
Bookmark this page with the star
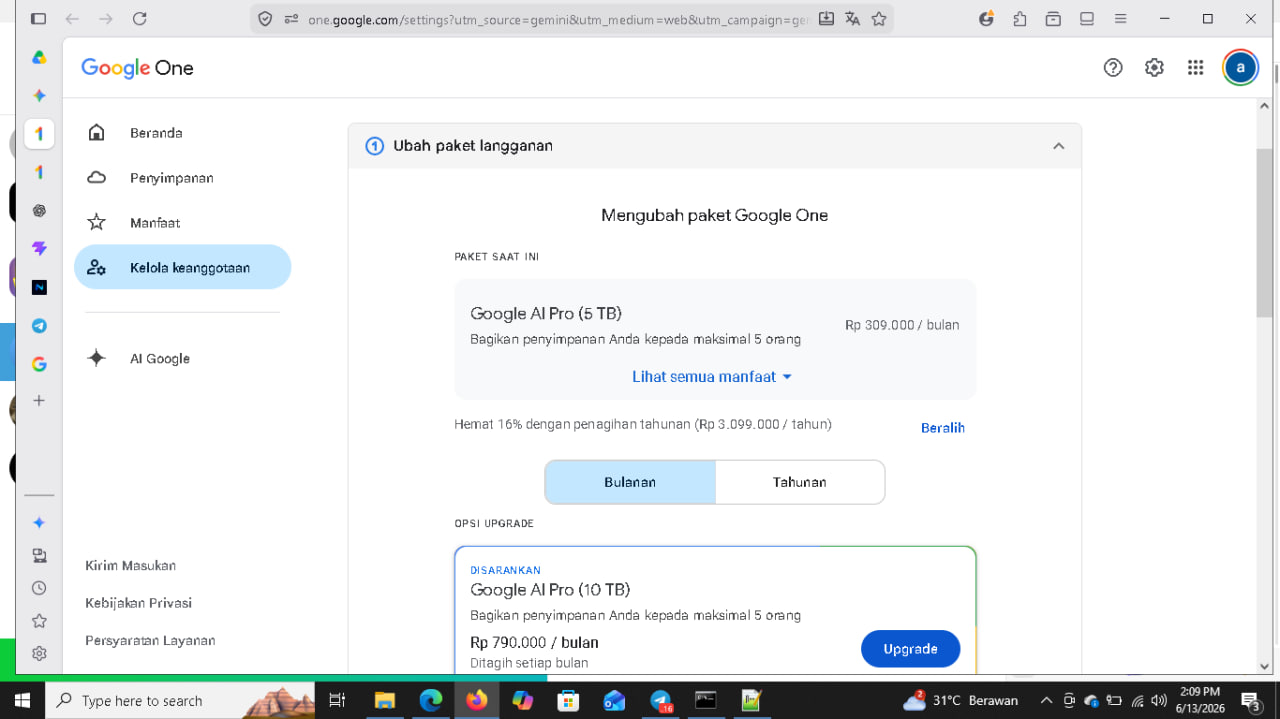click(879, 19)
